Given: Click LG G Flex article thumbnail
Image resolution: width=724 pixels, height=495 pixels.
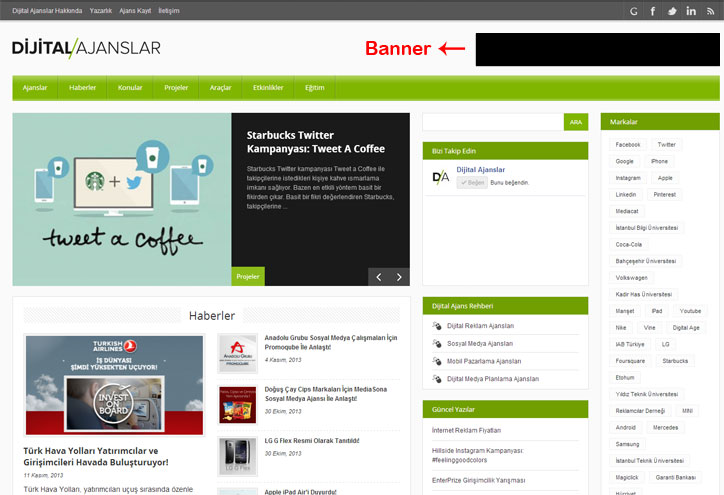Looking at the screenshot, I should [237, 457].
